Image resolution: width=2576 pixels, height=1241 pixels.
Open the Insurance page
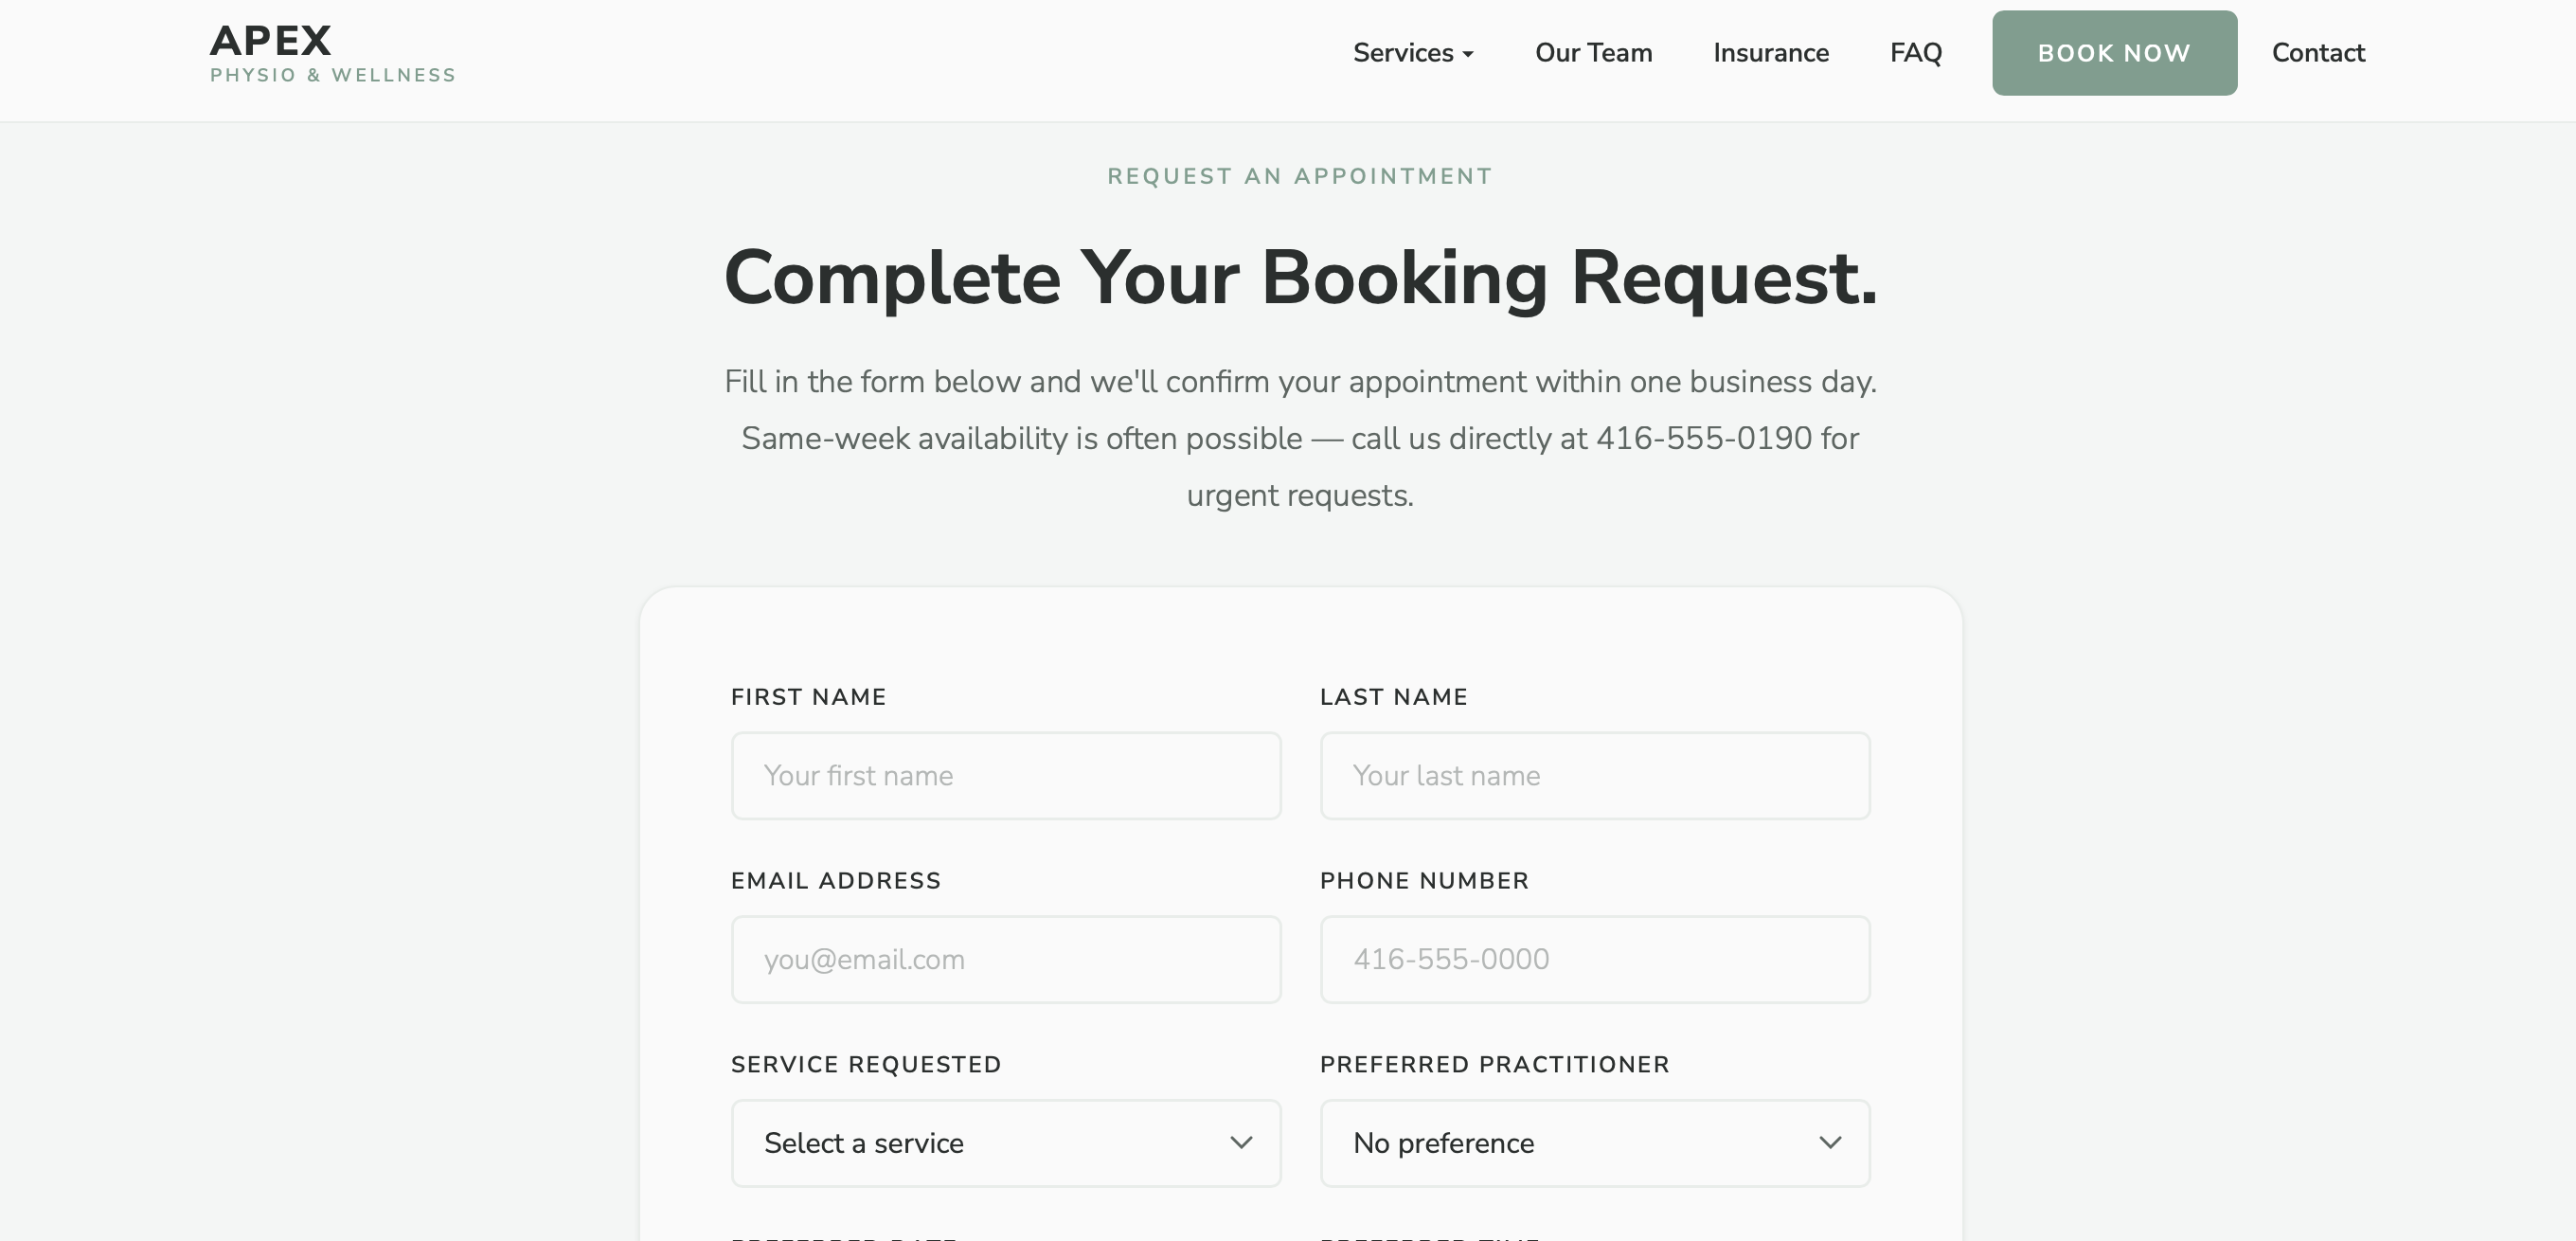point(1770,52)
